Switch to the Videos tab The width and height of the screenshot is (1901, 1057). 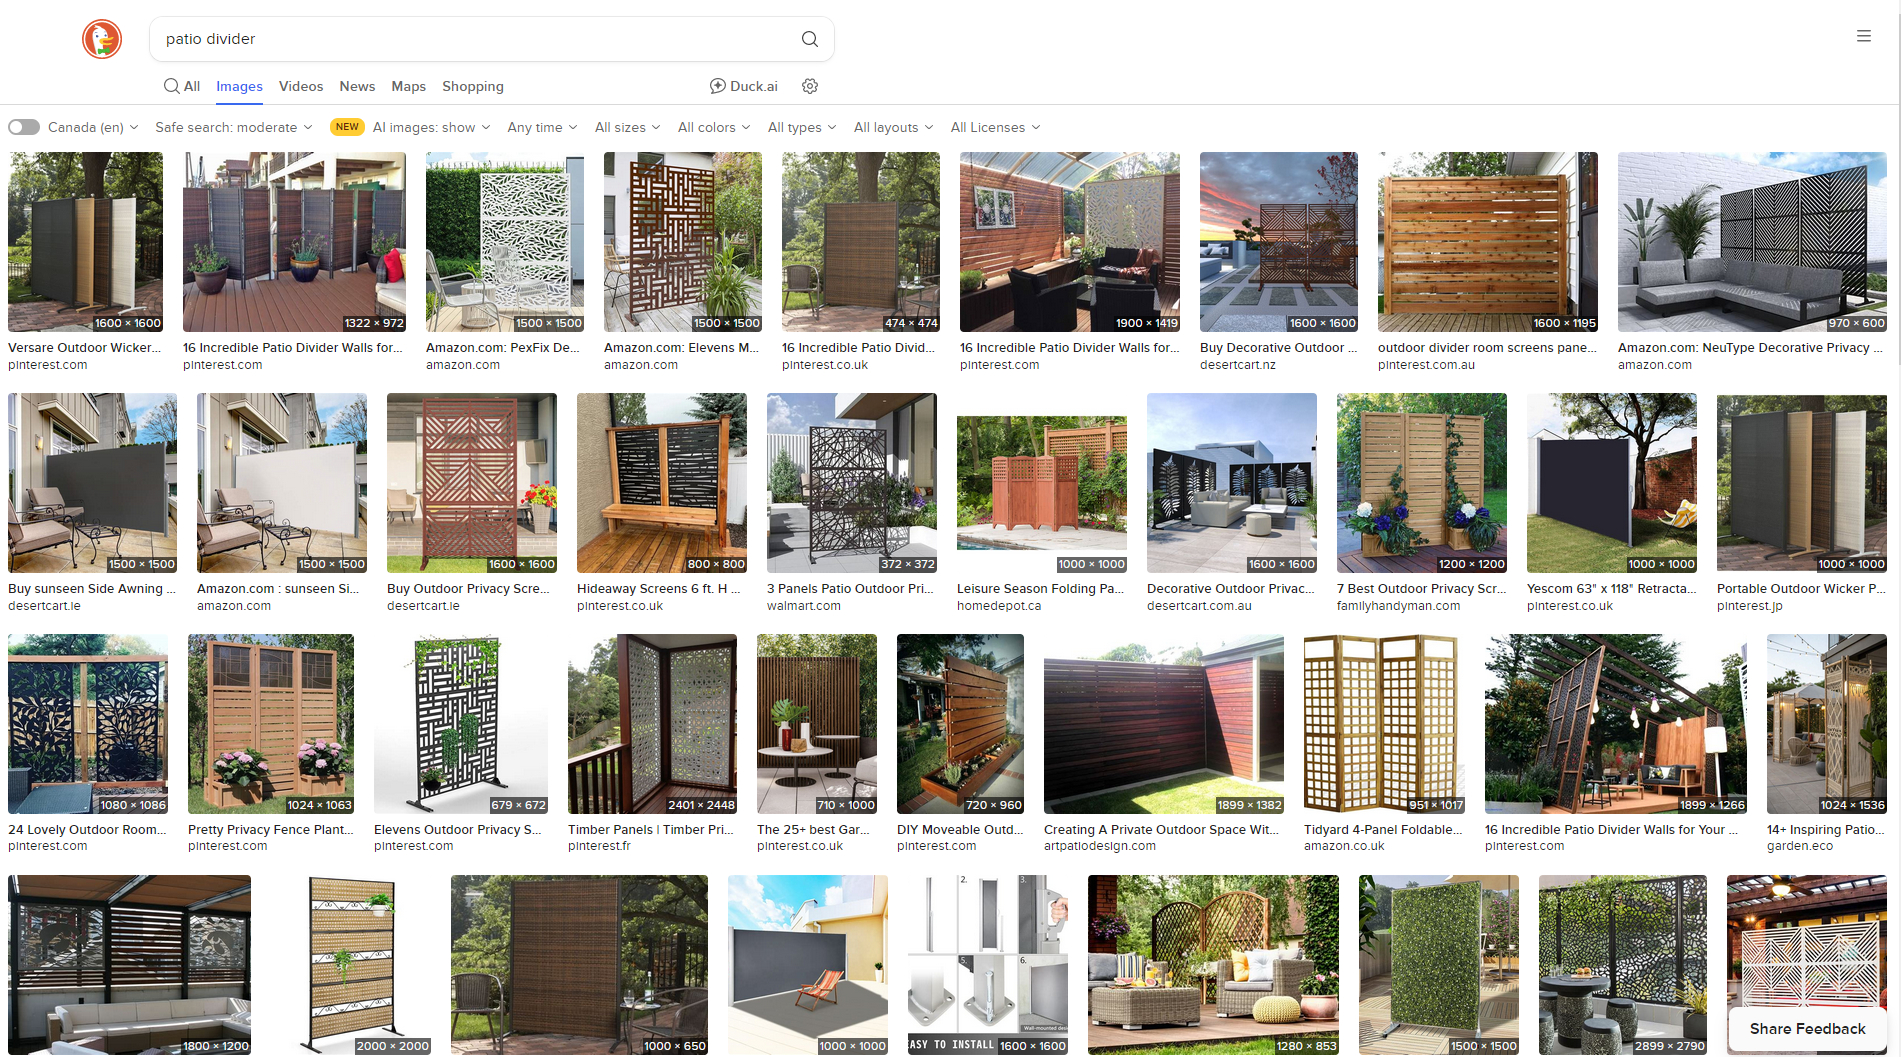coord(301,86)
